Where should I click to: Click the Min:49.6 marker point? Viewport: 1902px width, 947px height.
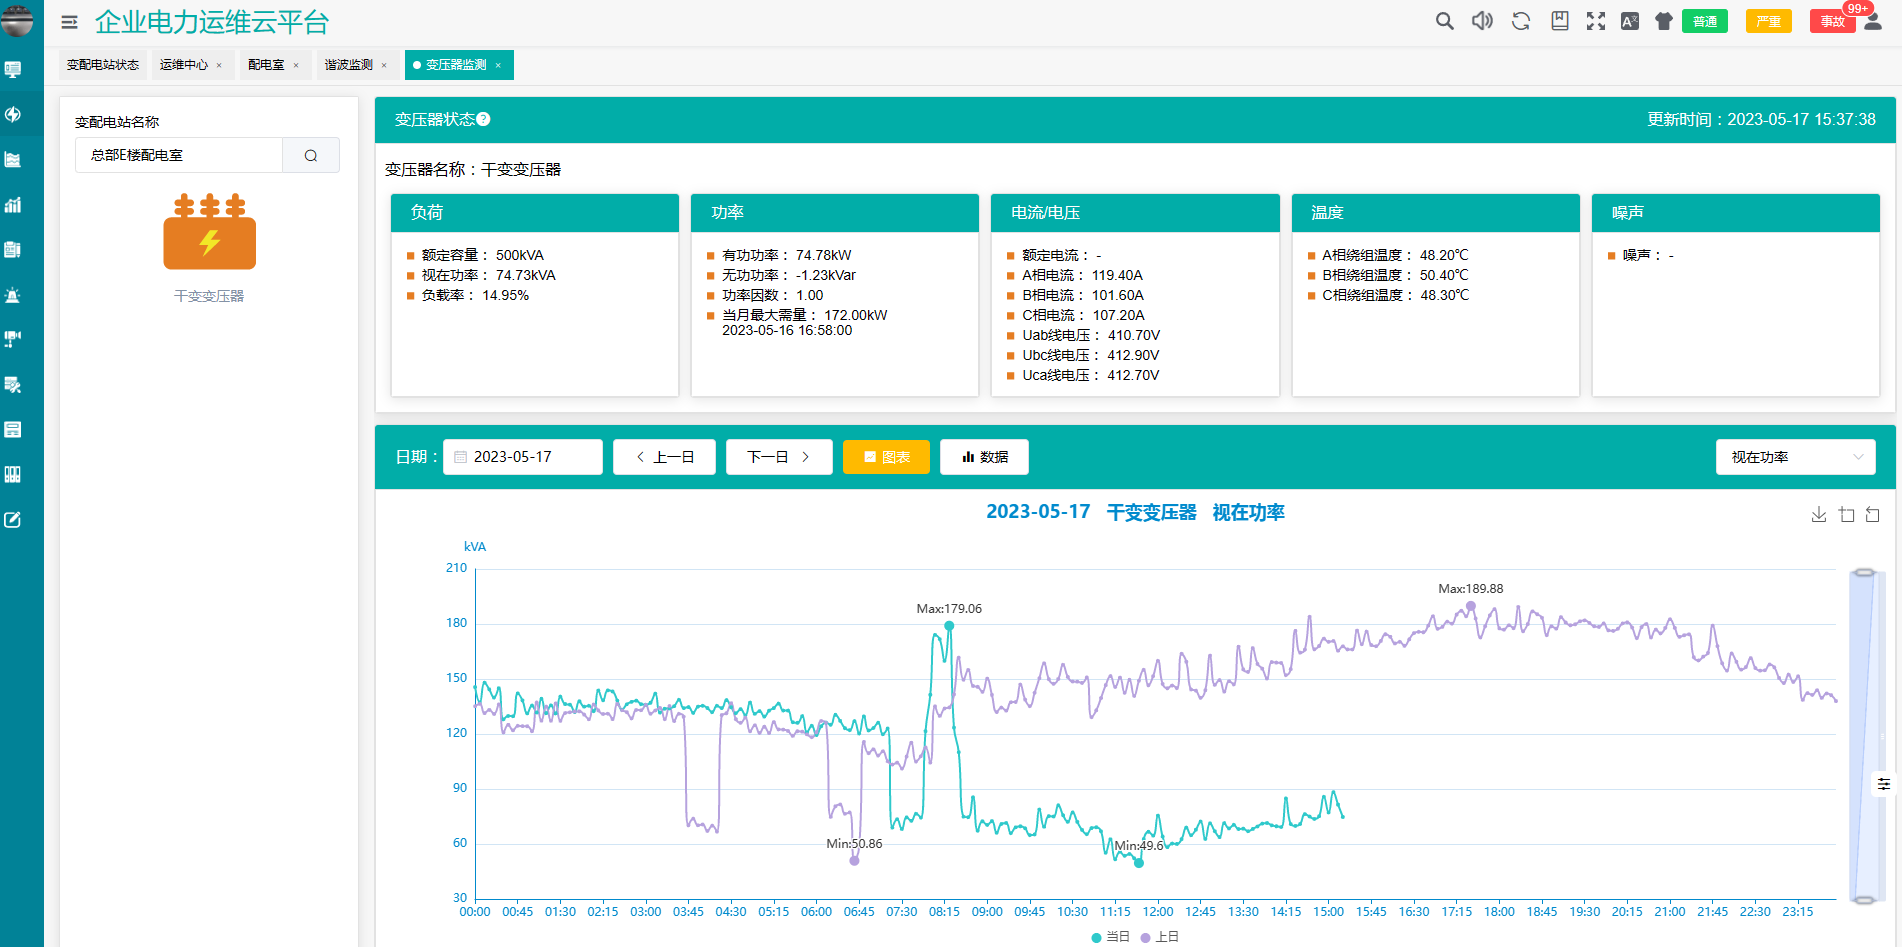tap(1138, 862)
